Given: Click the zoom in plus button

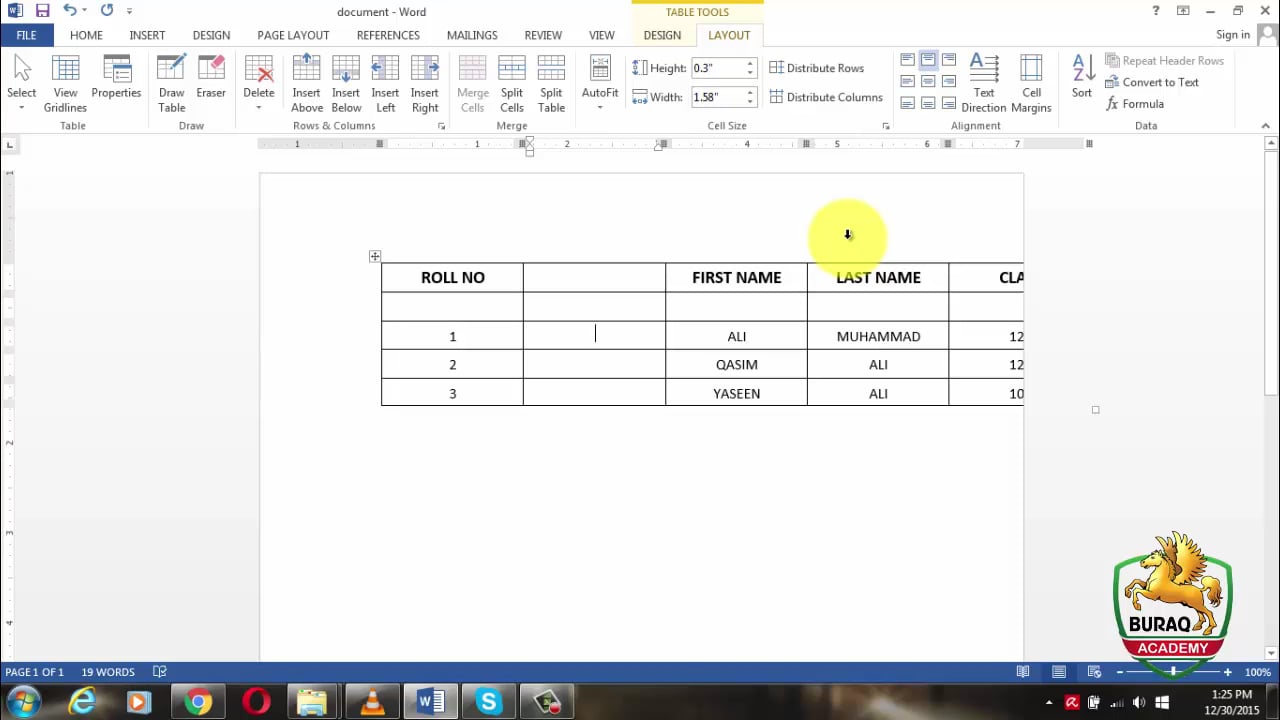Looking at the screenshot, I should 1227,672.
